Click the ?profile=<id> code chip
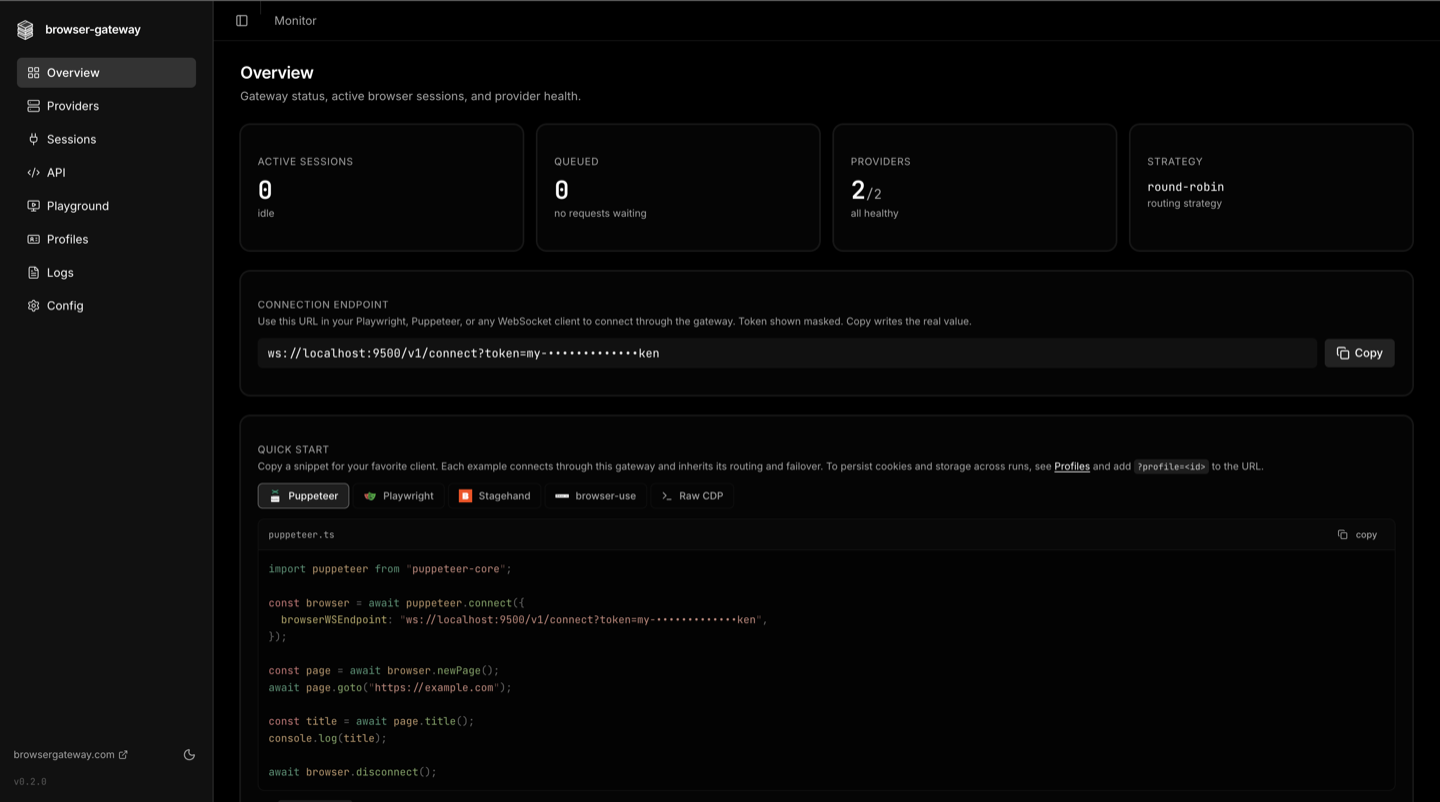This screenshot has width=1440, height=802. (1171, 466)
